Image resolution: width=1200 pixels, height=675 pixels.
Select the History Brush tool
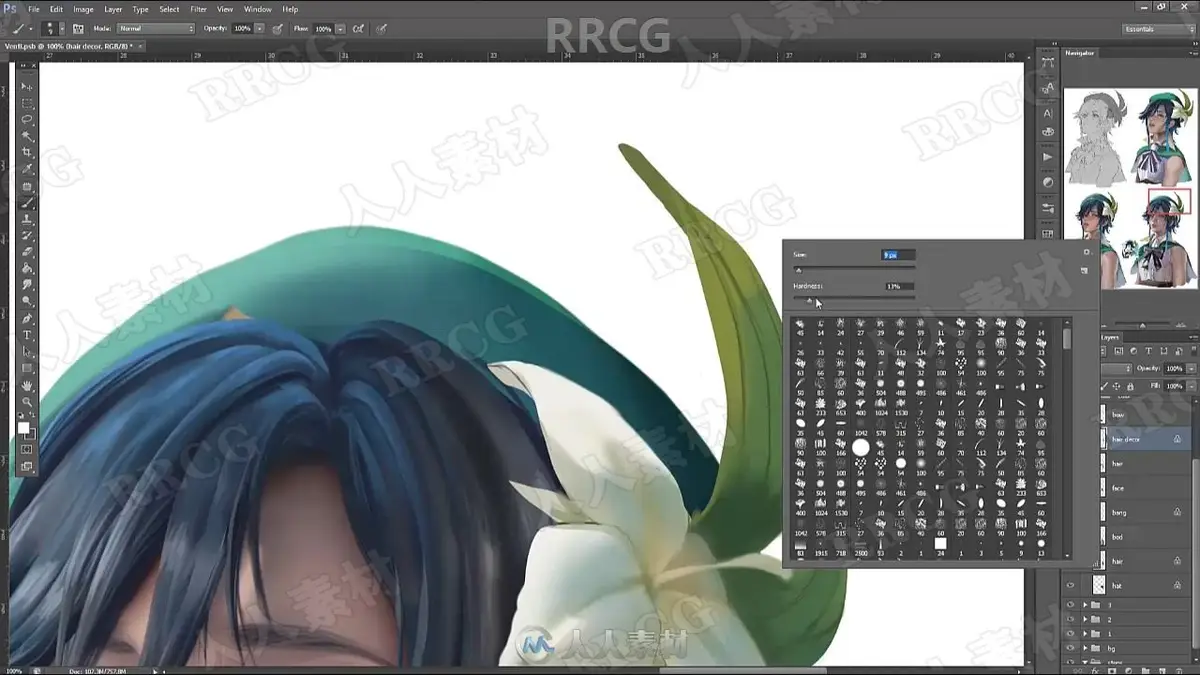pos(27,235)
